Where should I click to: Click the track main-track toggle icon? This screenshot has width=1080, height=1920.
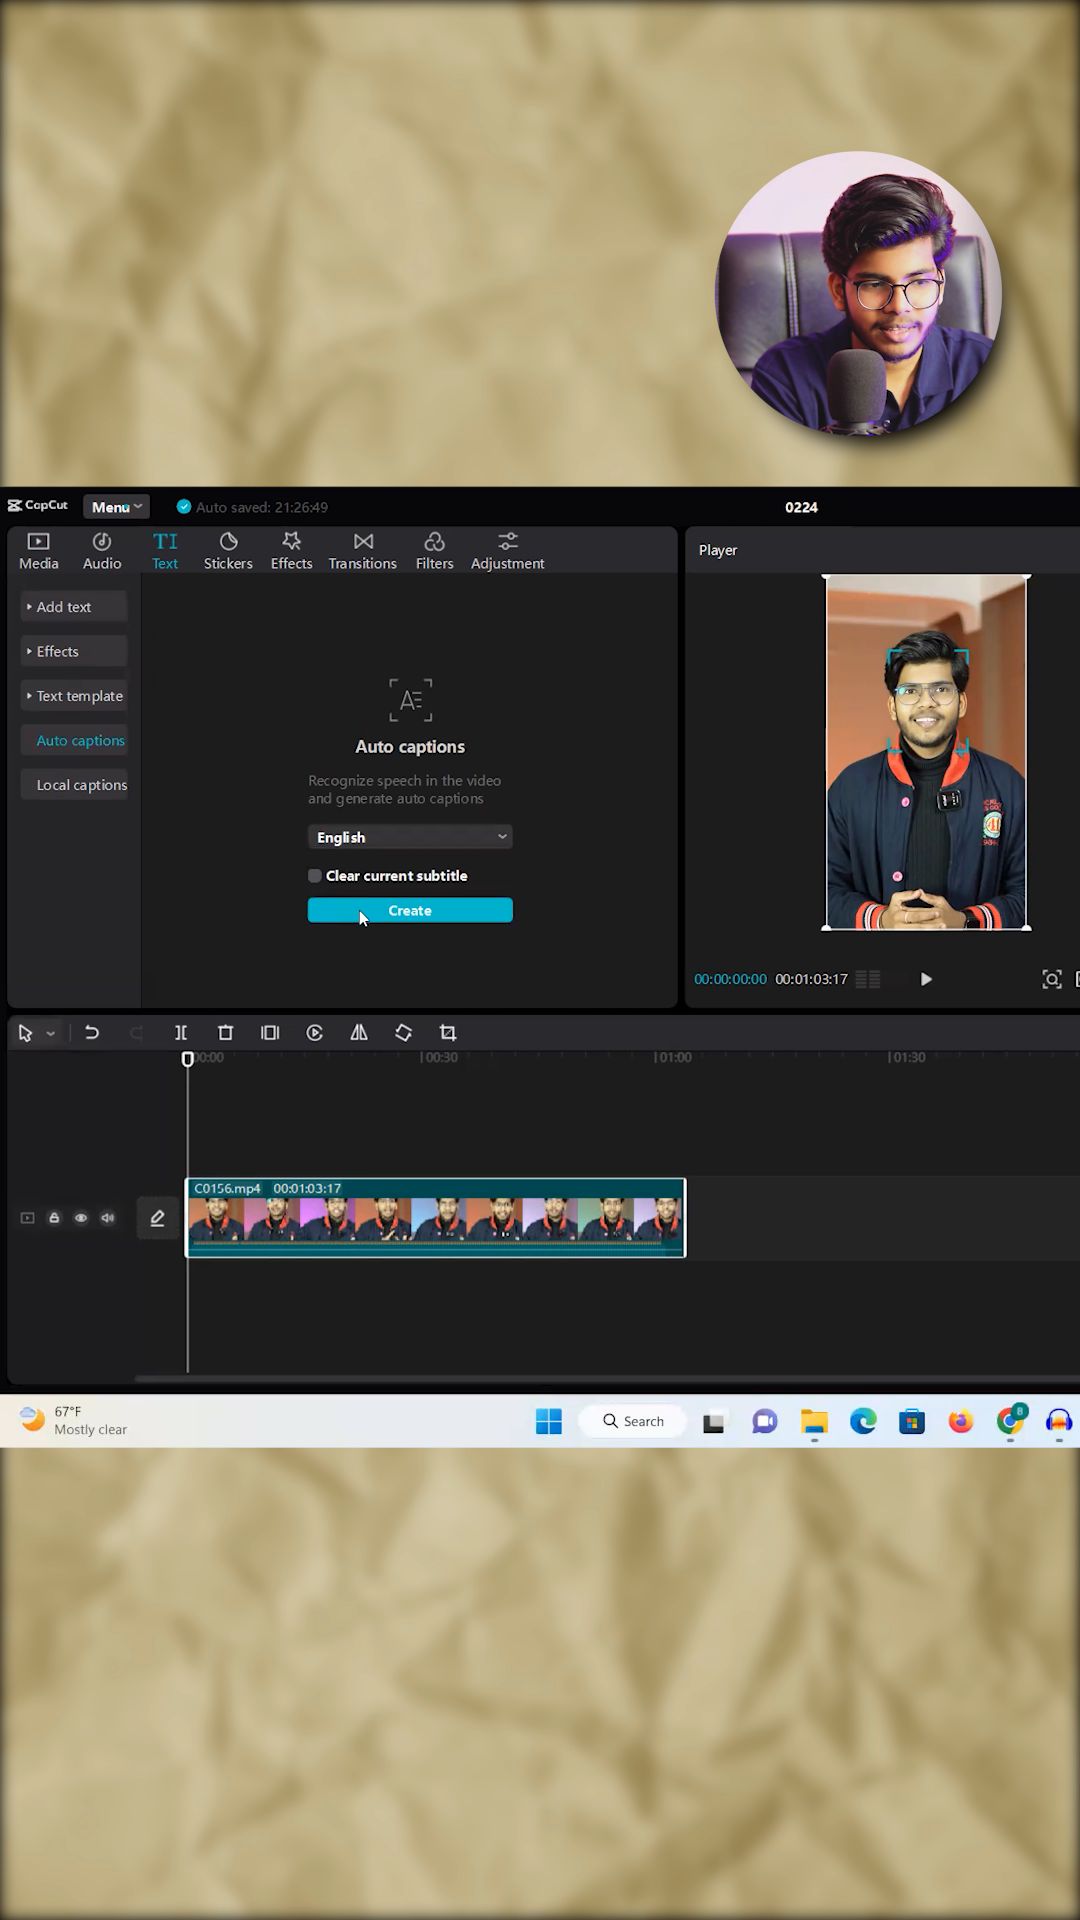pyautogui.click(x=28, y=1218)
